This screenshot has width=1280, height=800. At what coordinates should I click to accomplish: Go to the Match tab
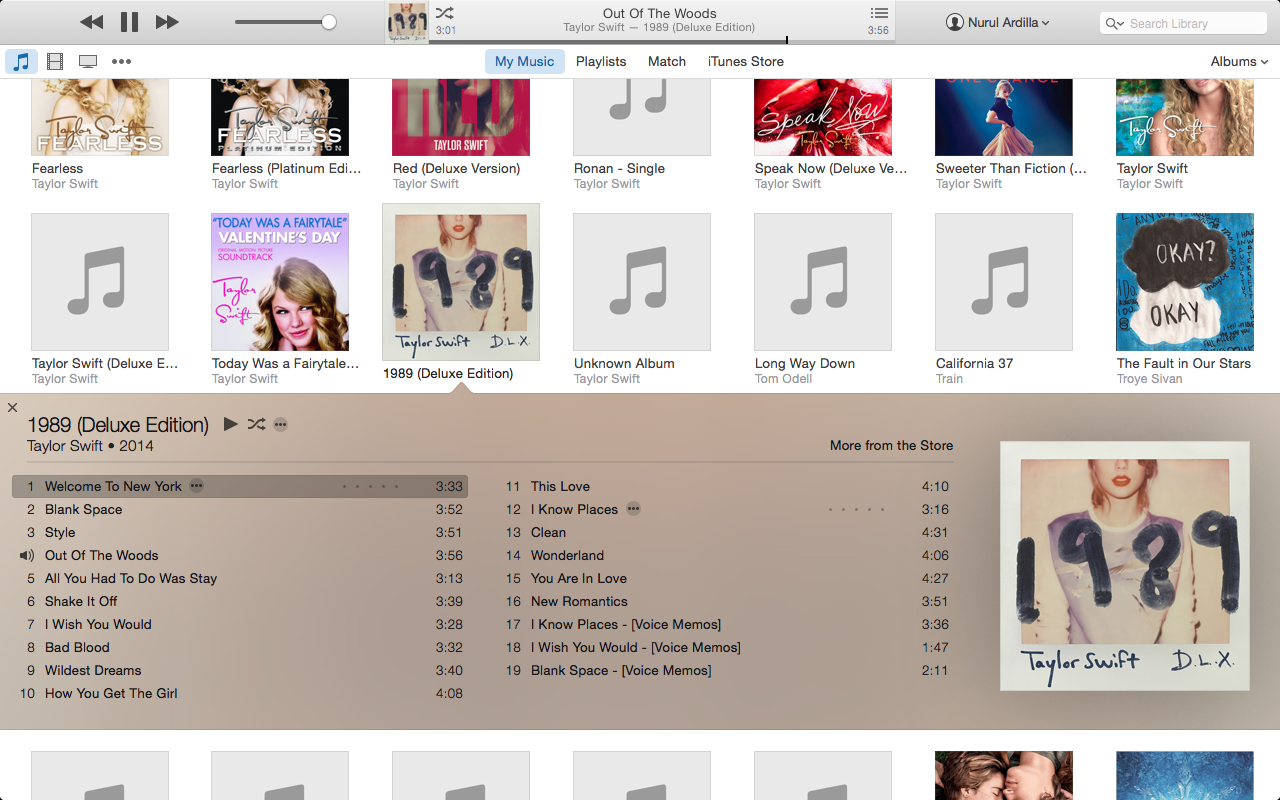tap(667, 61)
